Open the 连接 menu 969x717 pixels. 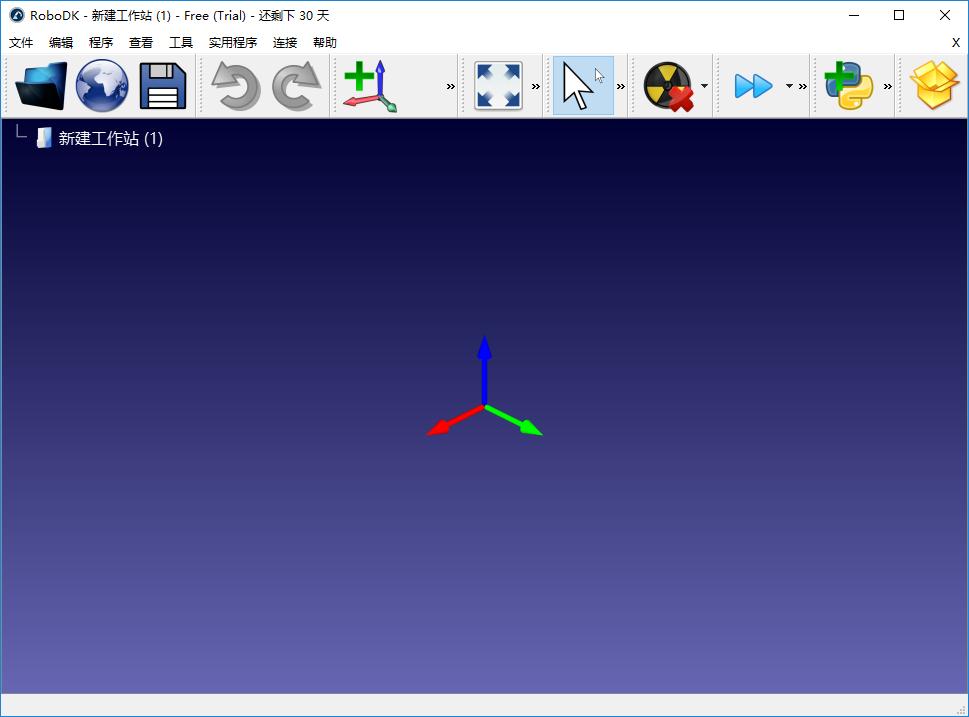(285, 43)
